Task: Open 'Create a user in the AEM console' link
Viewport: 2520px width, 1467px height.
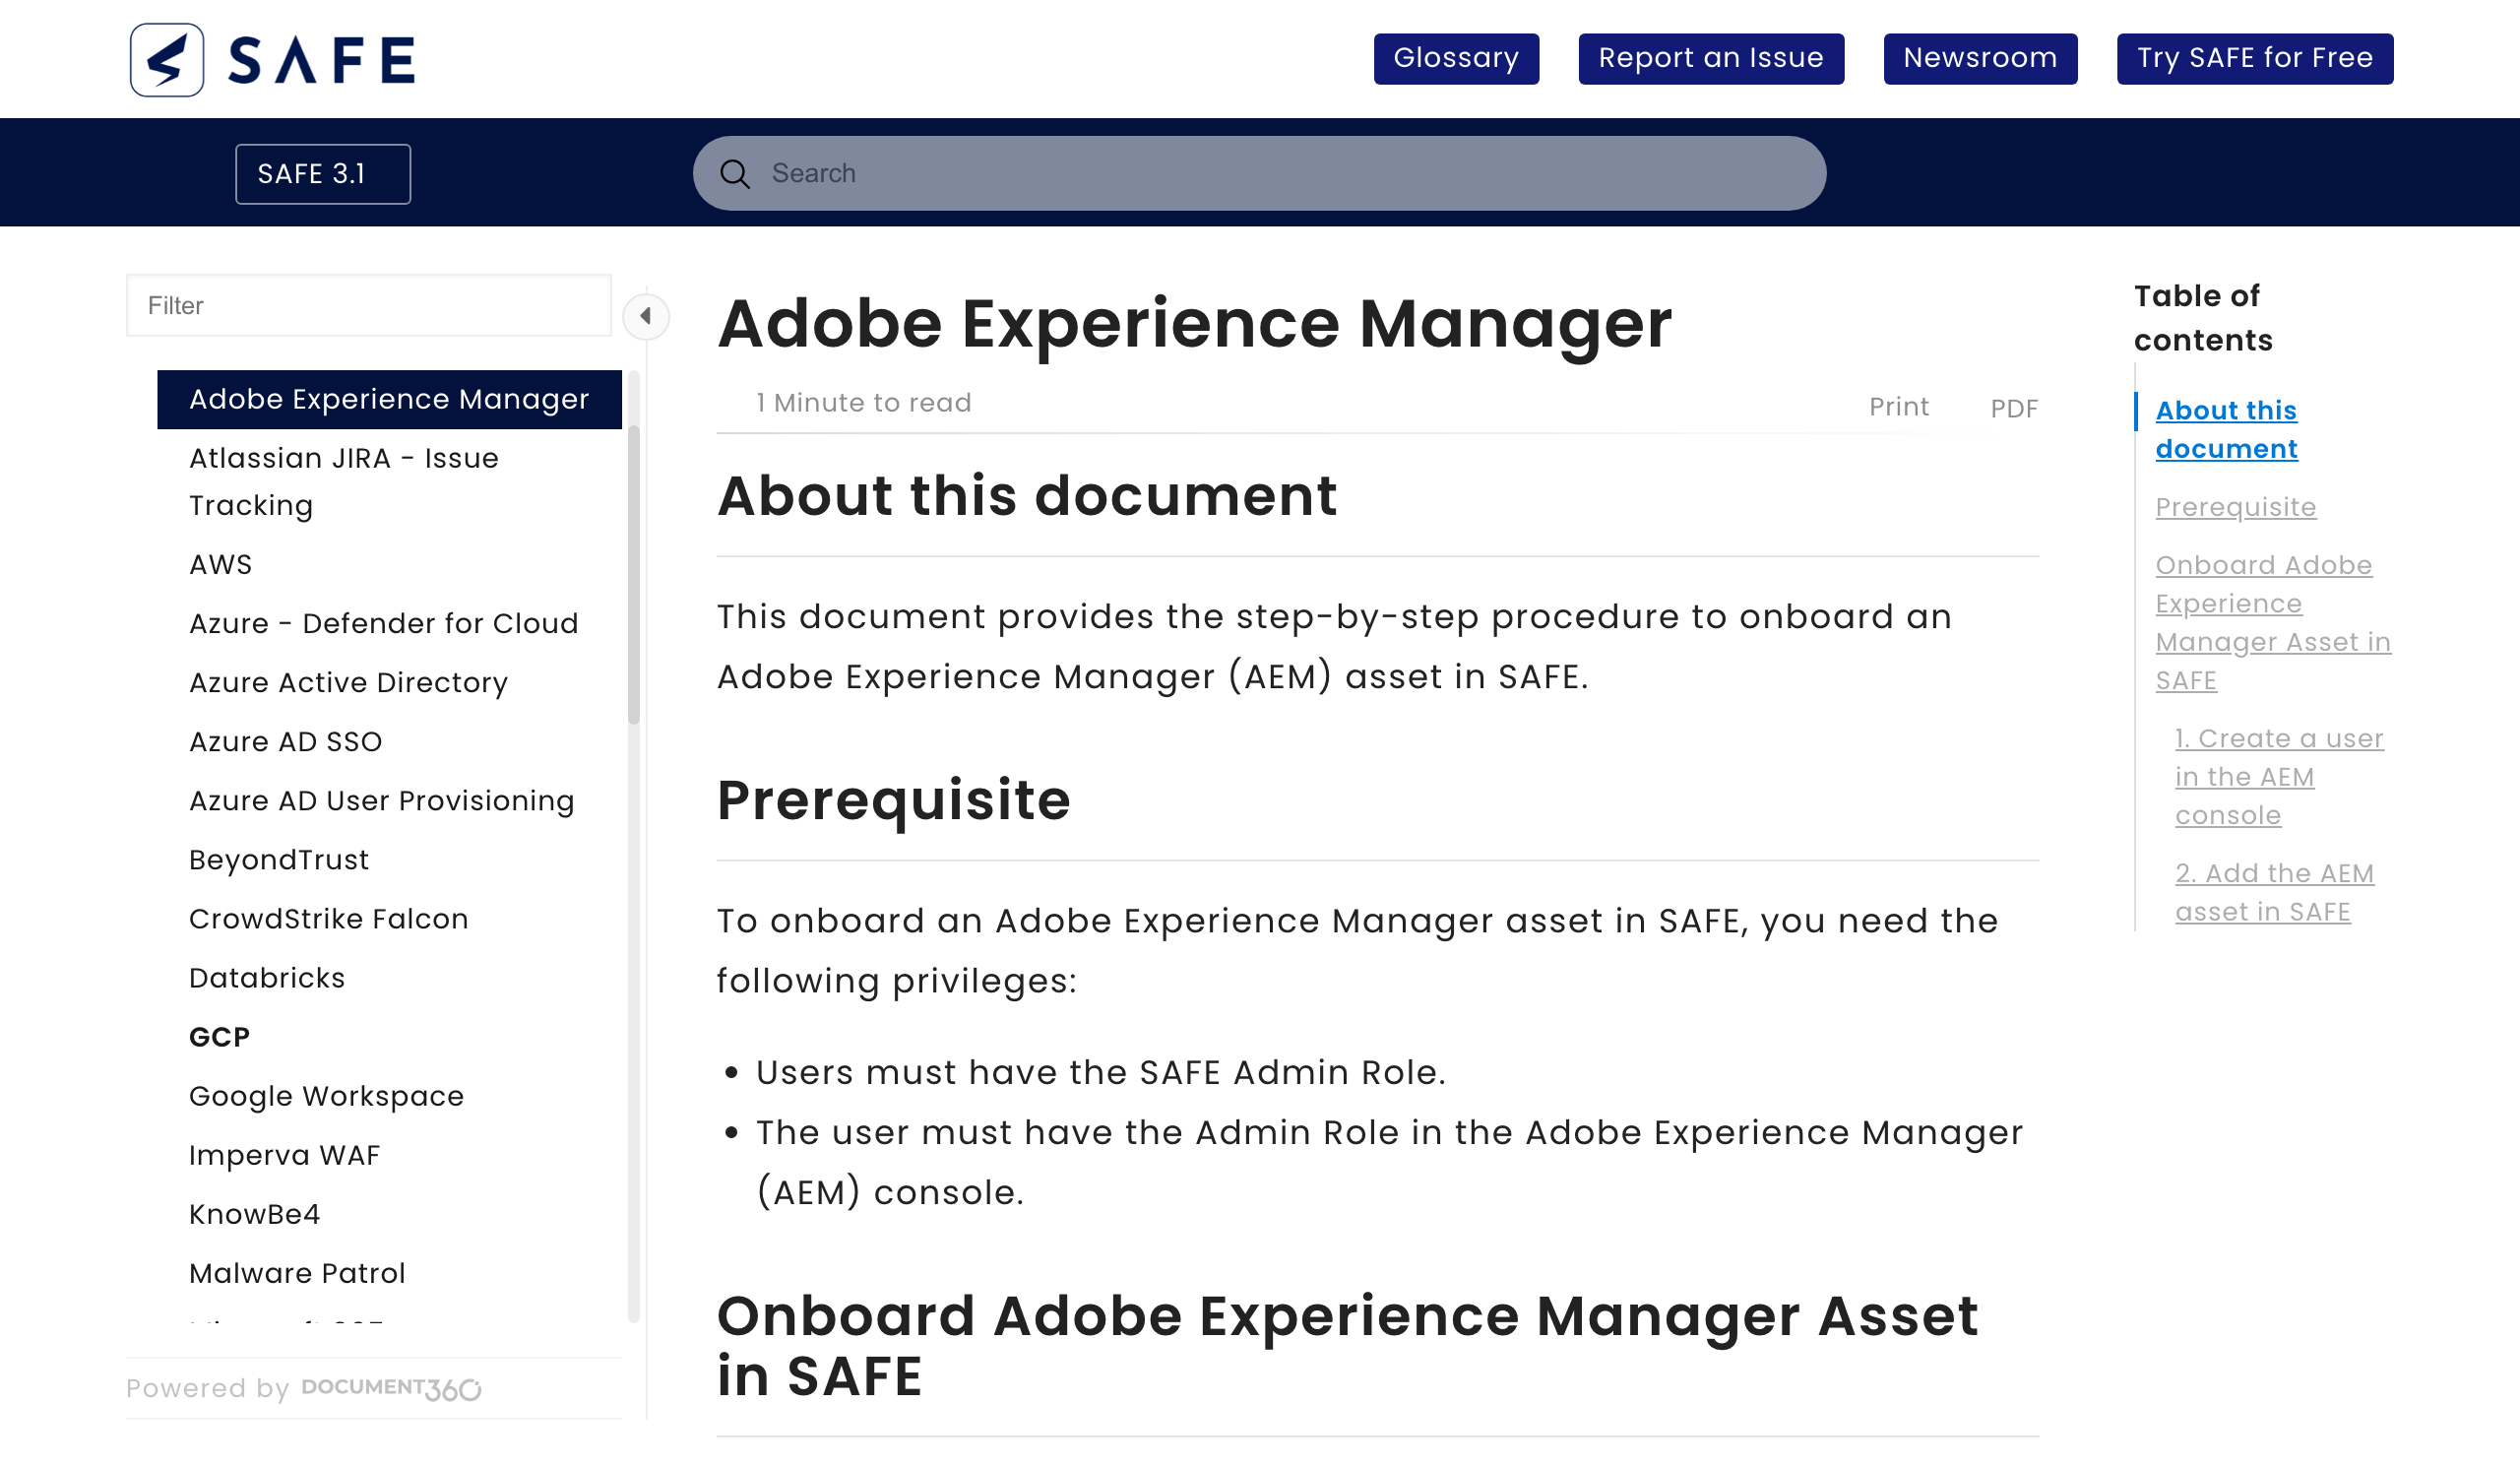Action: pos(2278,777)
